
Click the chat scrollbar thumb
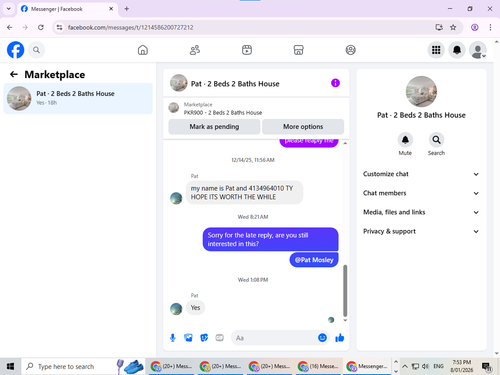345,291
